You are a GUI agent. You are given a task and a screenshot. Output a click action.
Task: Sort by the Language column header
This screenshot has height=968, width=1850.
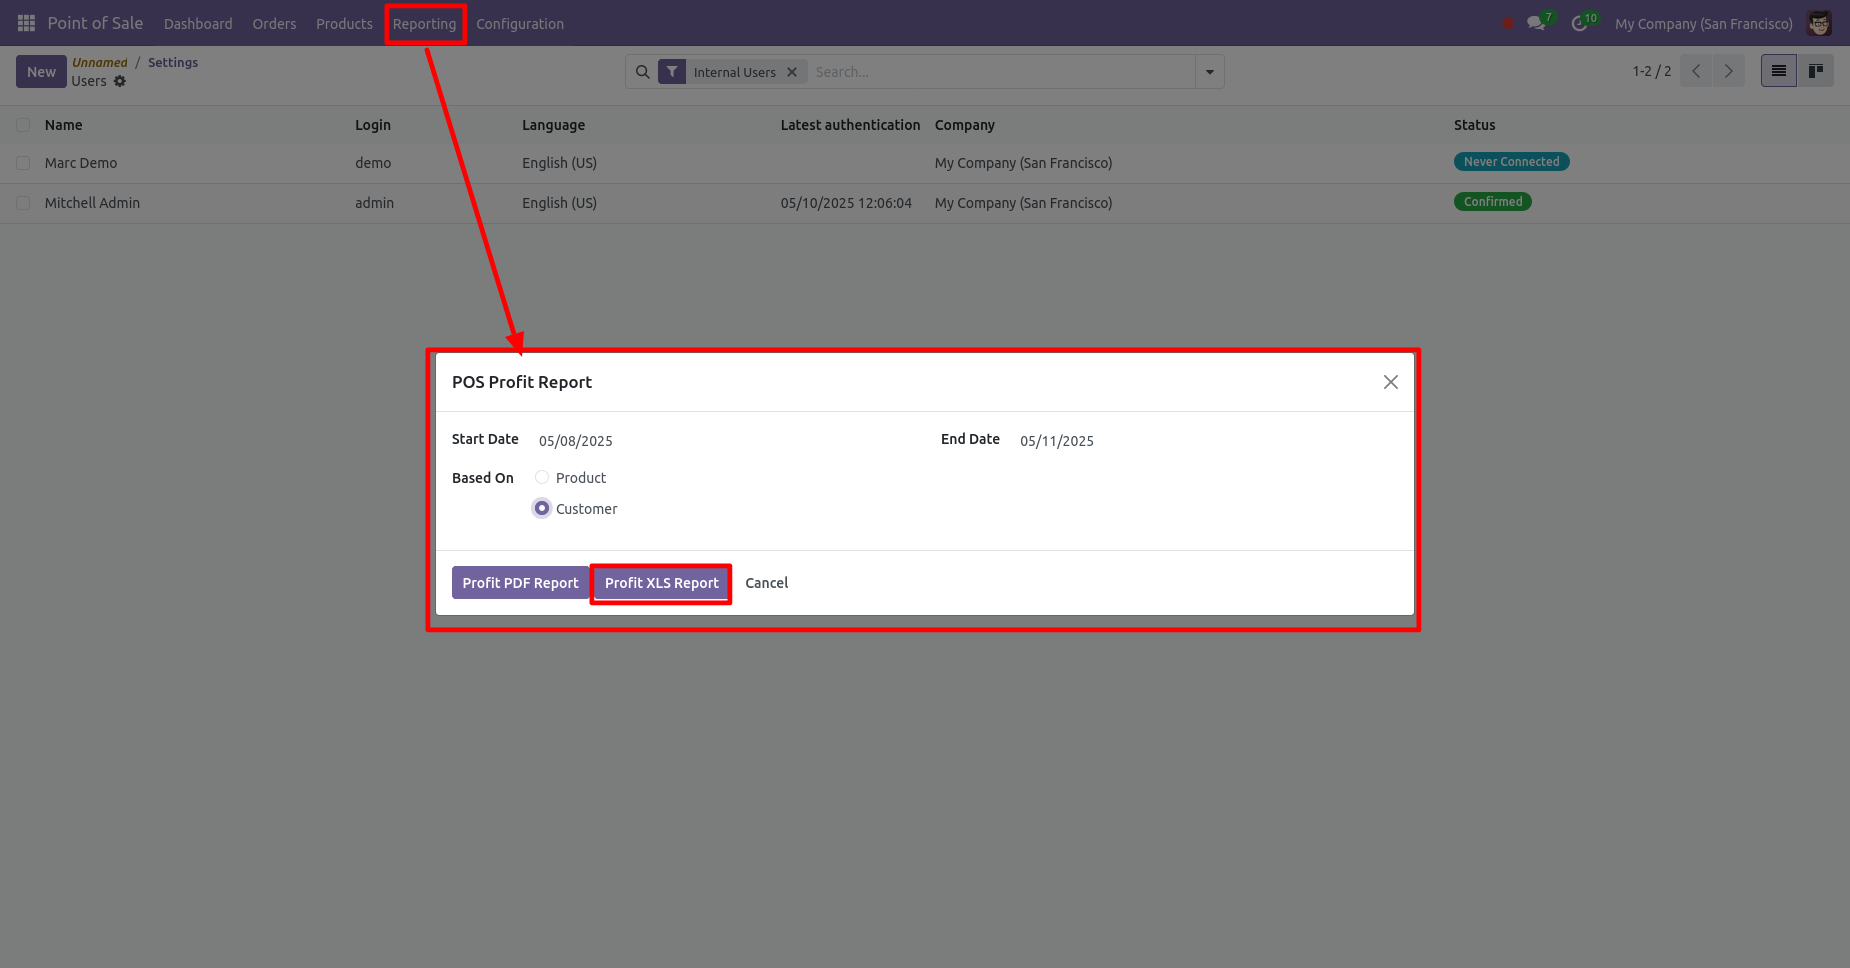pyautogui.click(x=553, y=125)
